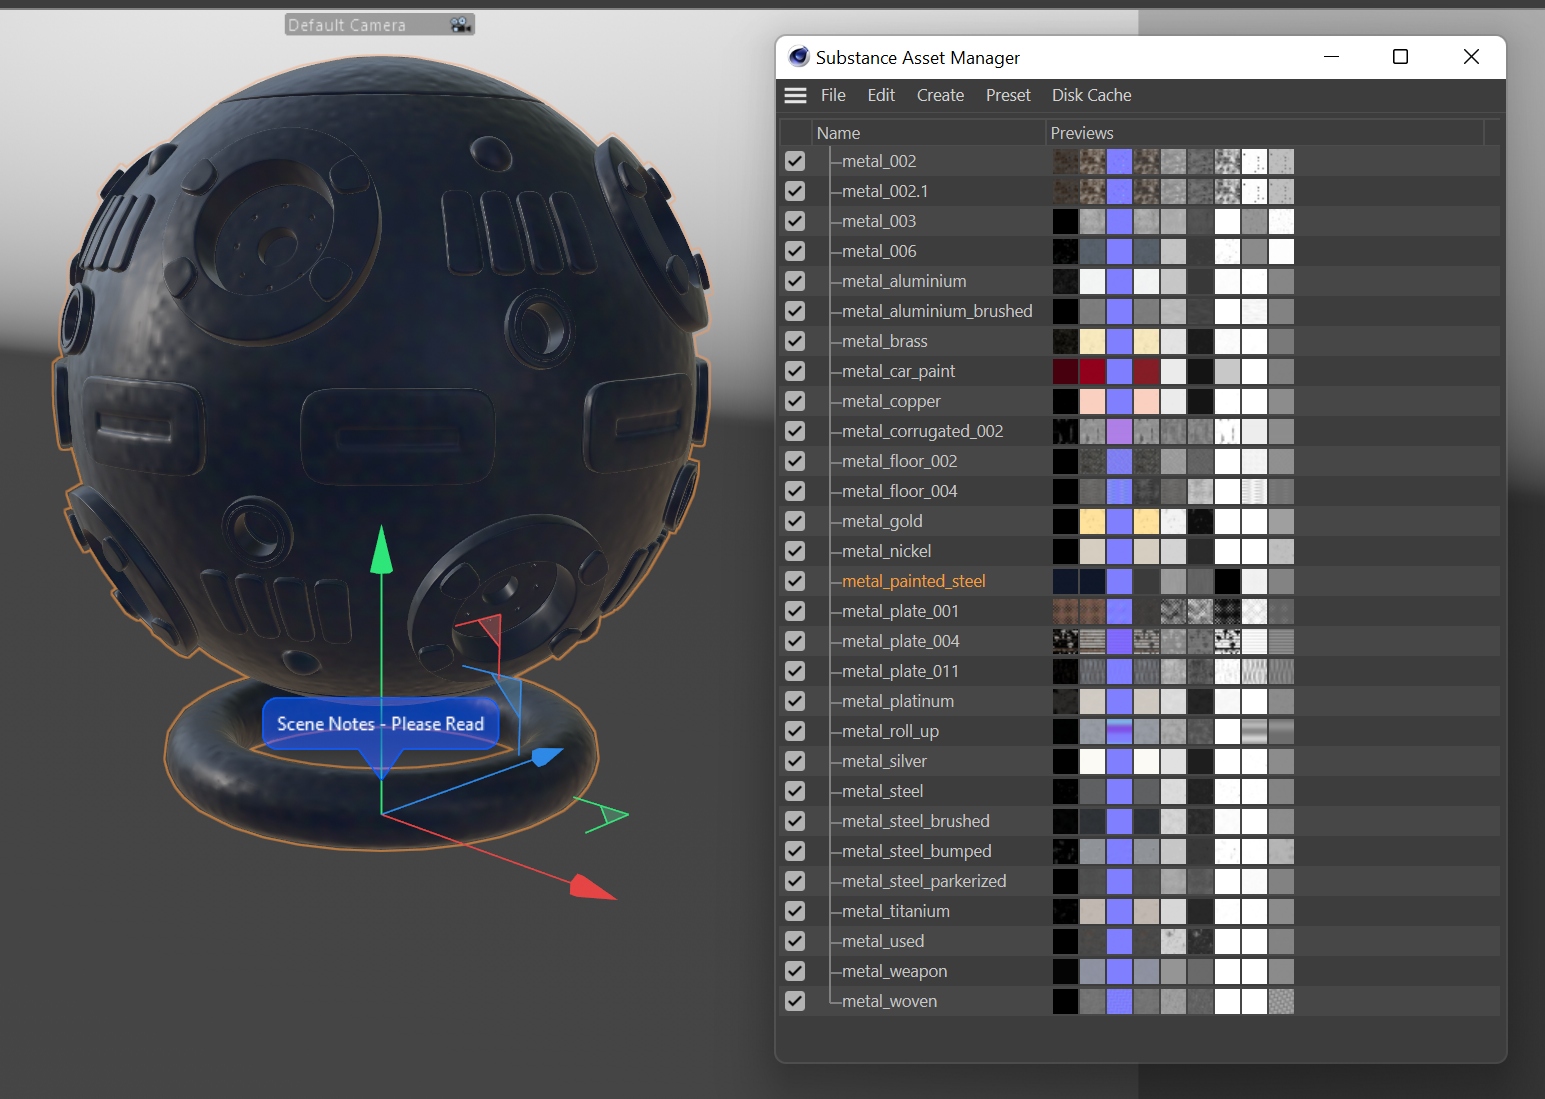Uncheck the metal_002 asset checkbox
The image size is (1545, 1099).
(795, 161)
